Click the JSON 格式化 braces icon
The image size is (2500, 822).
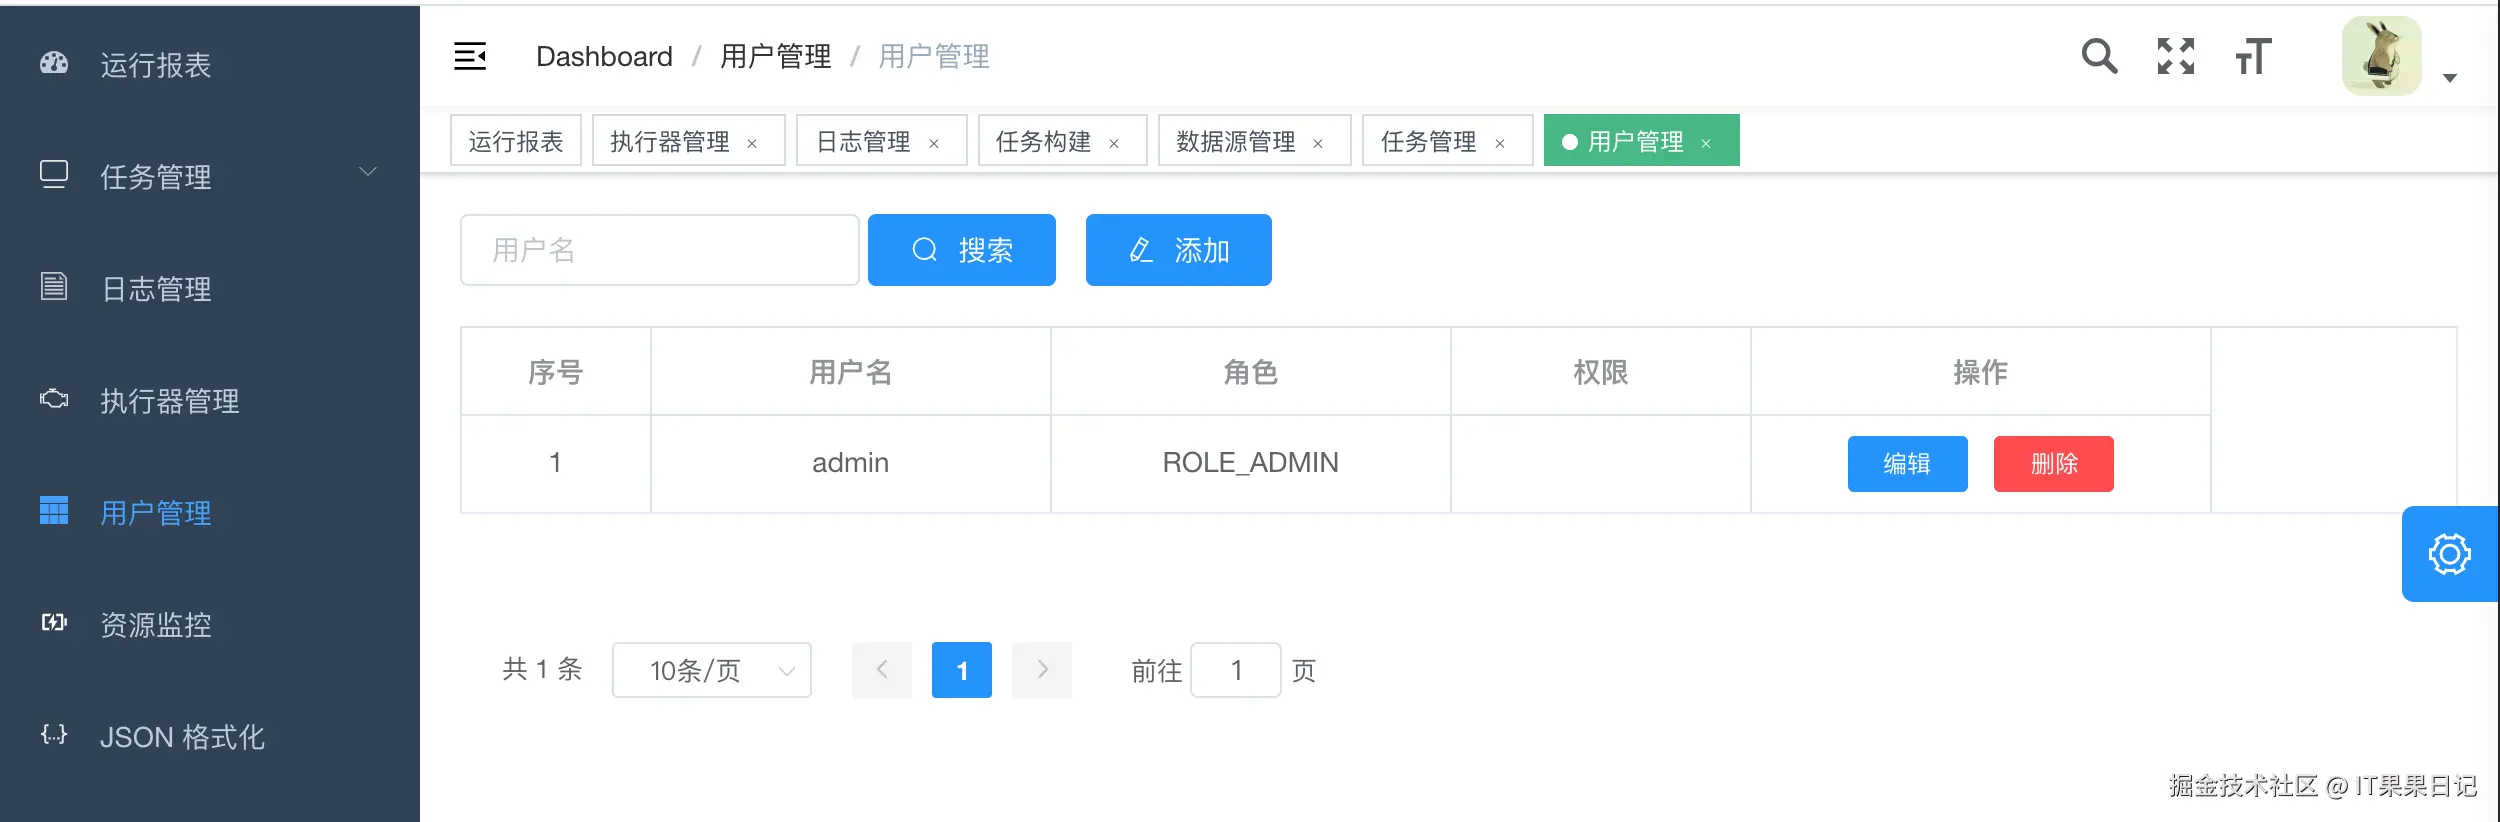tap(54, 735)
